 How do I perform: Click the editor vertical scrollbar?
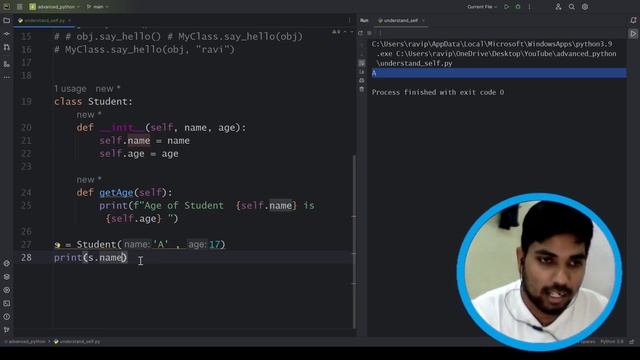[x=354, y=241]
